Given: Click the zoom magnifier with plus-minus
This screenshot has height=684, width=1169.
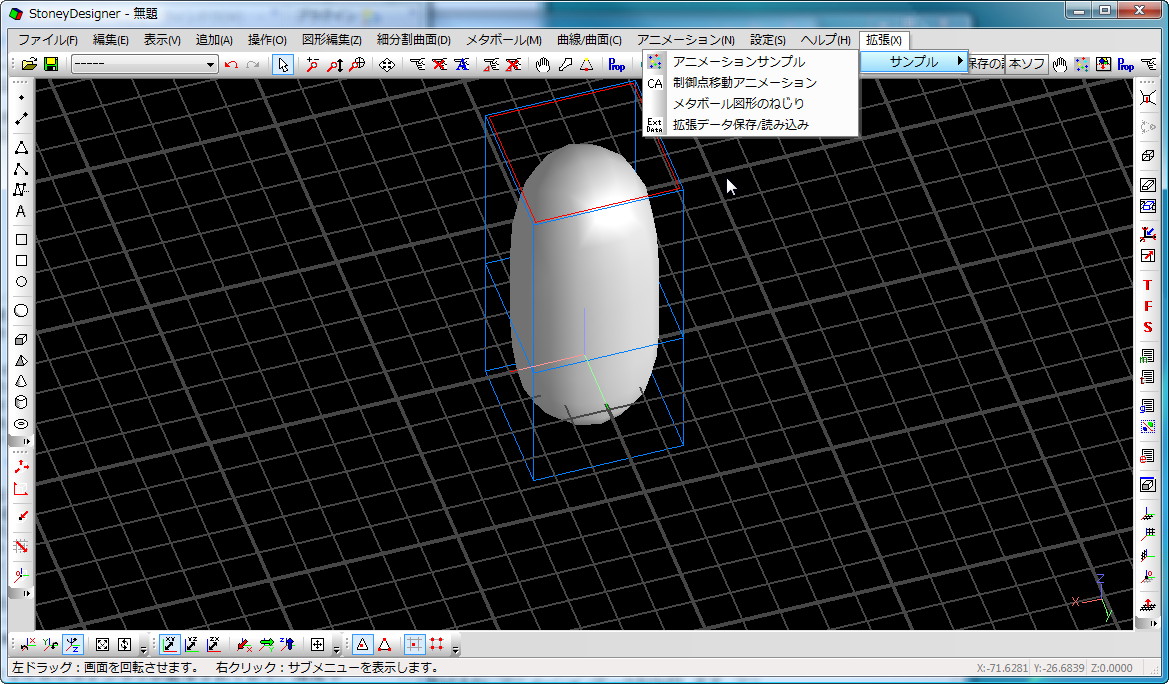Looking at the screenshot, I should point(312,65).
